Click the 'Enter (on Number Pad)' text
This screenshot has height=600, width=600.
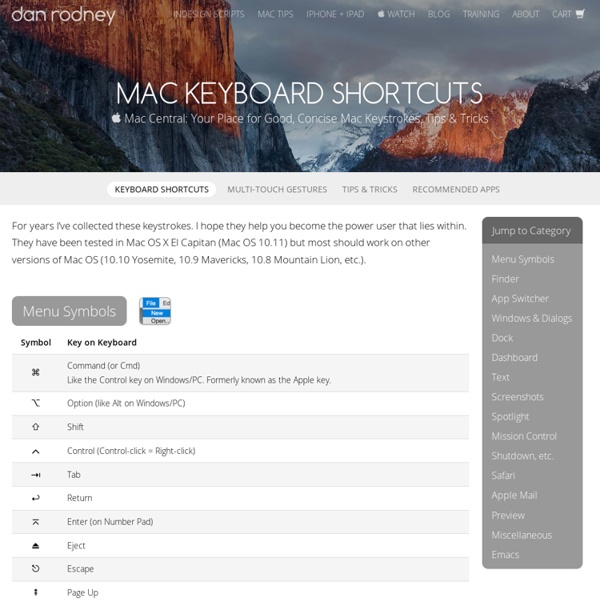pyautogui.click(x=110, y=522)
